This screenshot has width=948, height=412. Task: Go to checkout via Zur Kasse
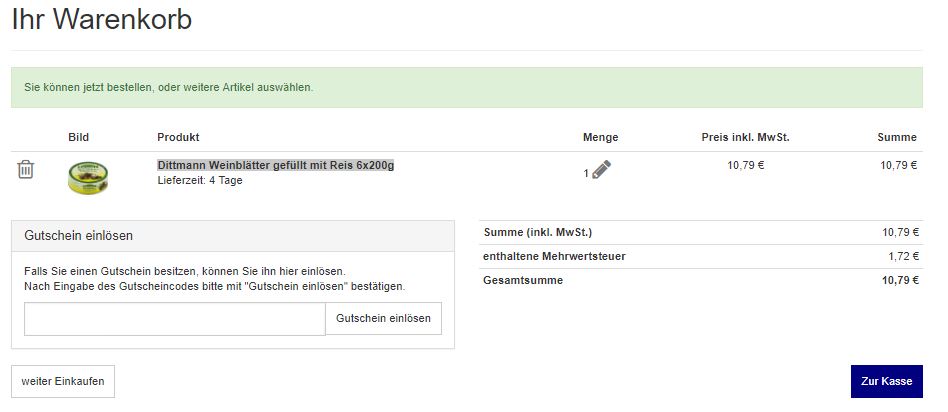pos(886,381)
